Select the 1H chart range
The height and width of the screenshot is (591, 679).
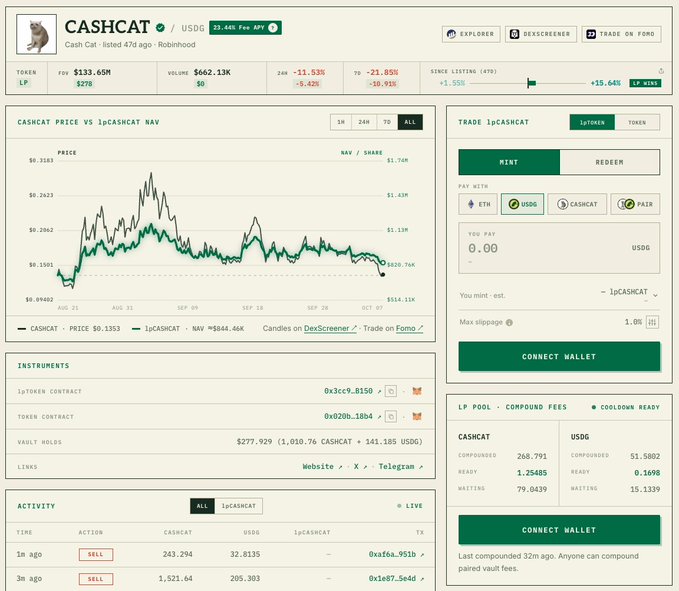tap(341, 122)
